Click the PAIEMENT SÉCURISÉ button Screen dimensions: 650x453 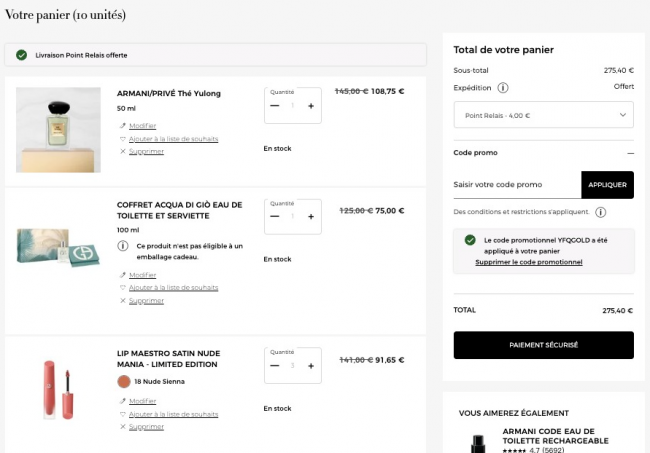tap(543, 345)
